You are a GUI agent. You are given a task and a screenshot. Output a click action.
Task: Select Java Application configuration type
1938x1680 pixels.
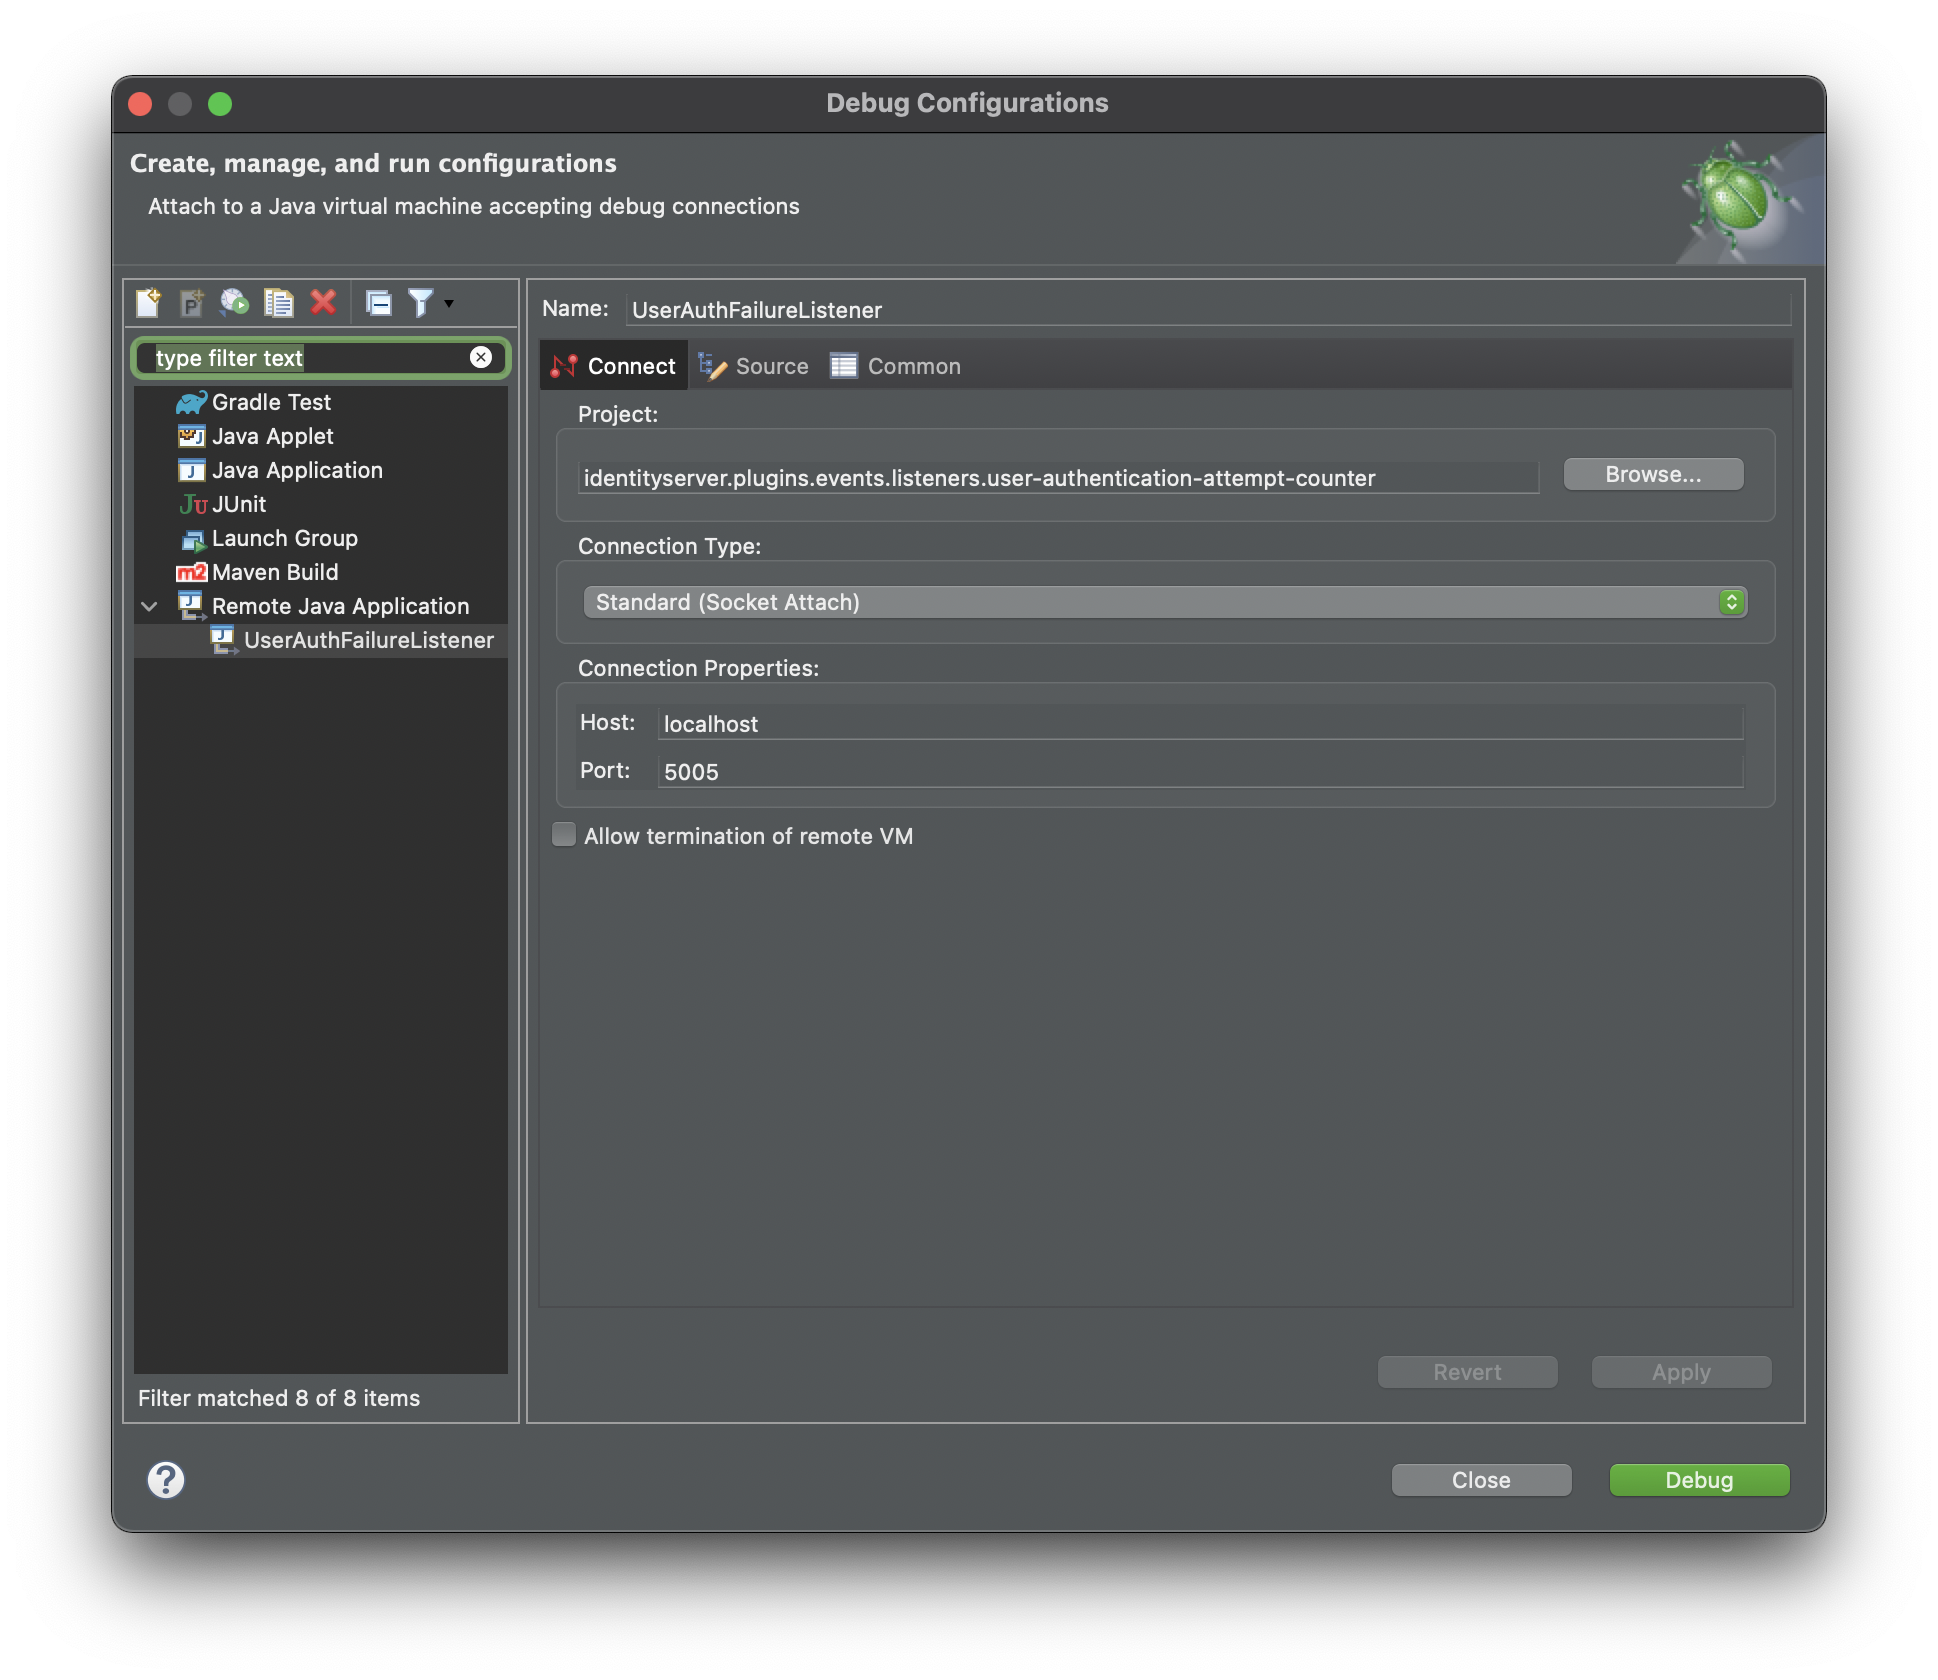click(x=297, y=470)
